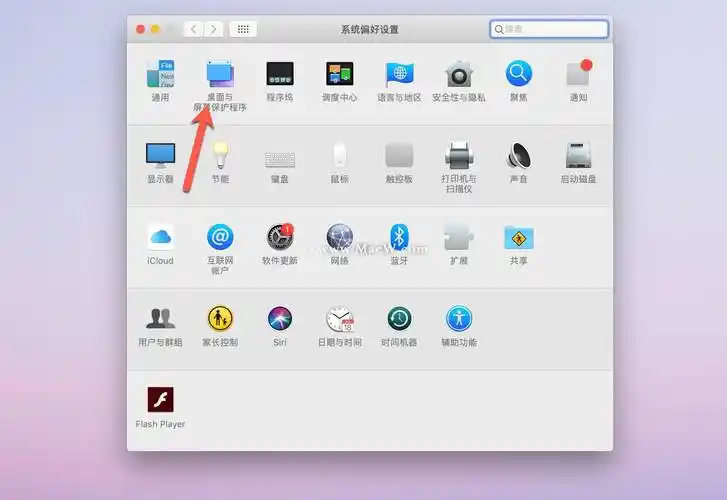Show all preferences with the grid button
This screenshot has height=500, width=727.
tap(243, 29)
